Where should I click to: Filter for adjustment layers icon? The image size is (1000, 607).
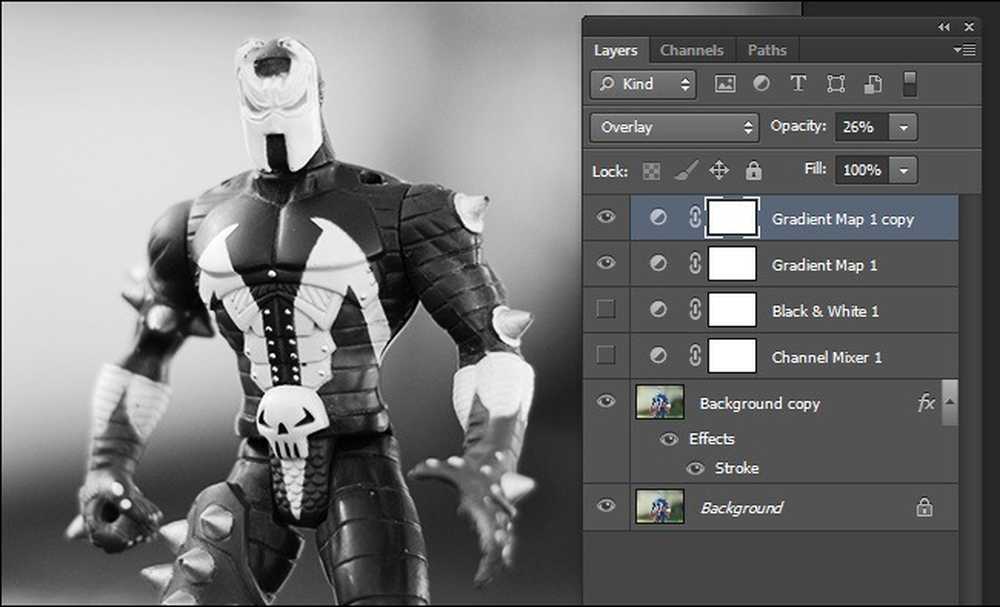point(761,84)
